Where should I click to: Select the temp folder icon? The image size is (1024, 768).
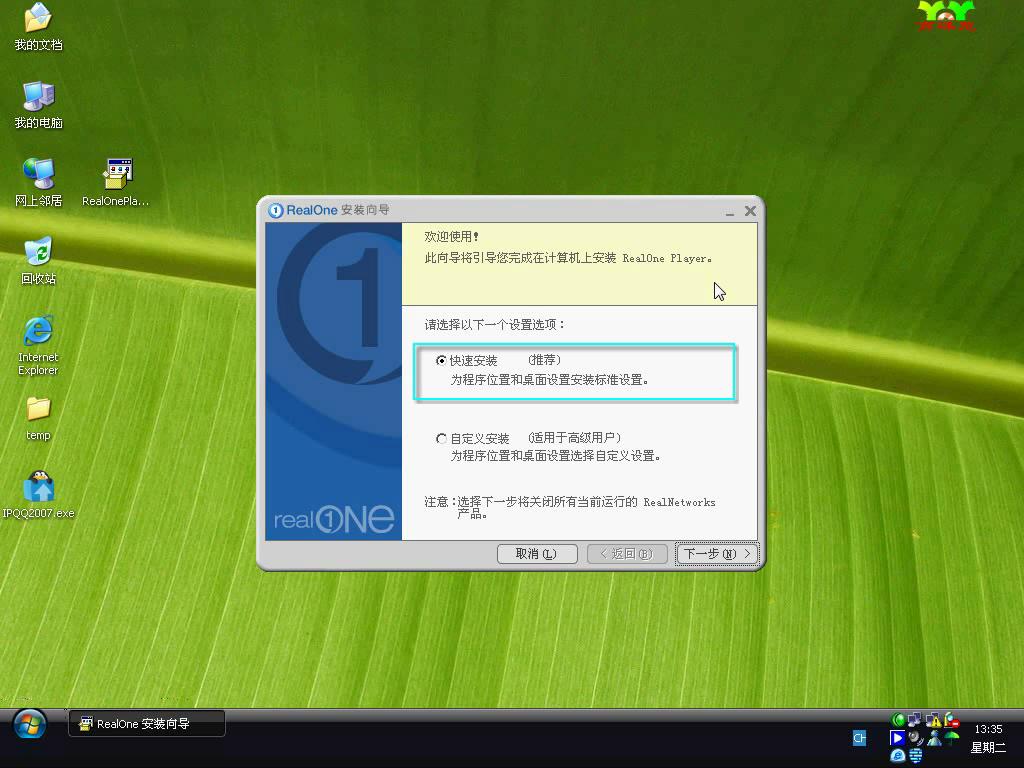click(x=38, y=419)
